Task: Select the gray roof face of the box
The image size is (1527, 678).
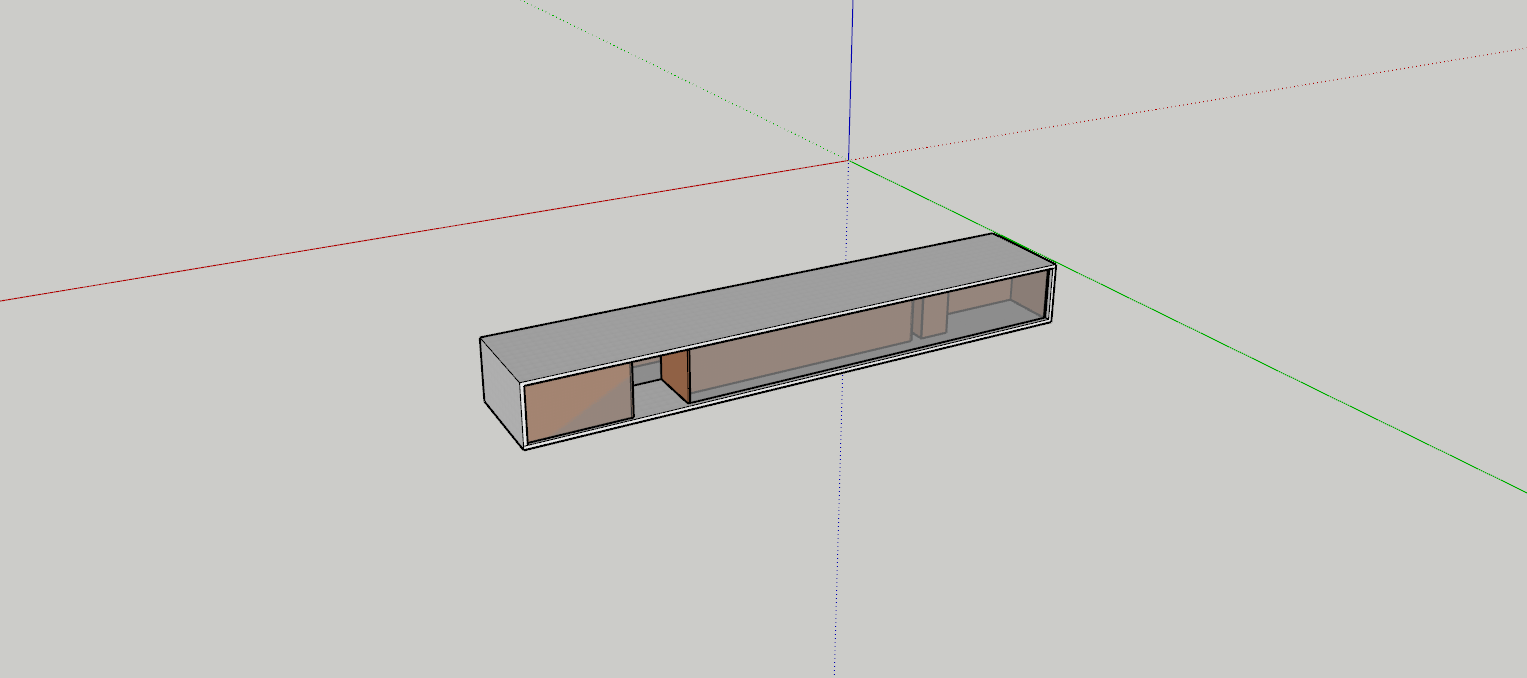Action: pos(770,305)
